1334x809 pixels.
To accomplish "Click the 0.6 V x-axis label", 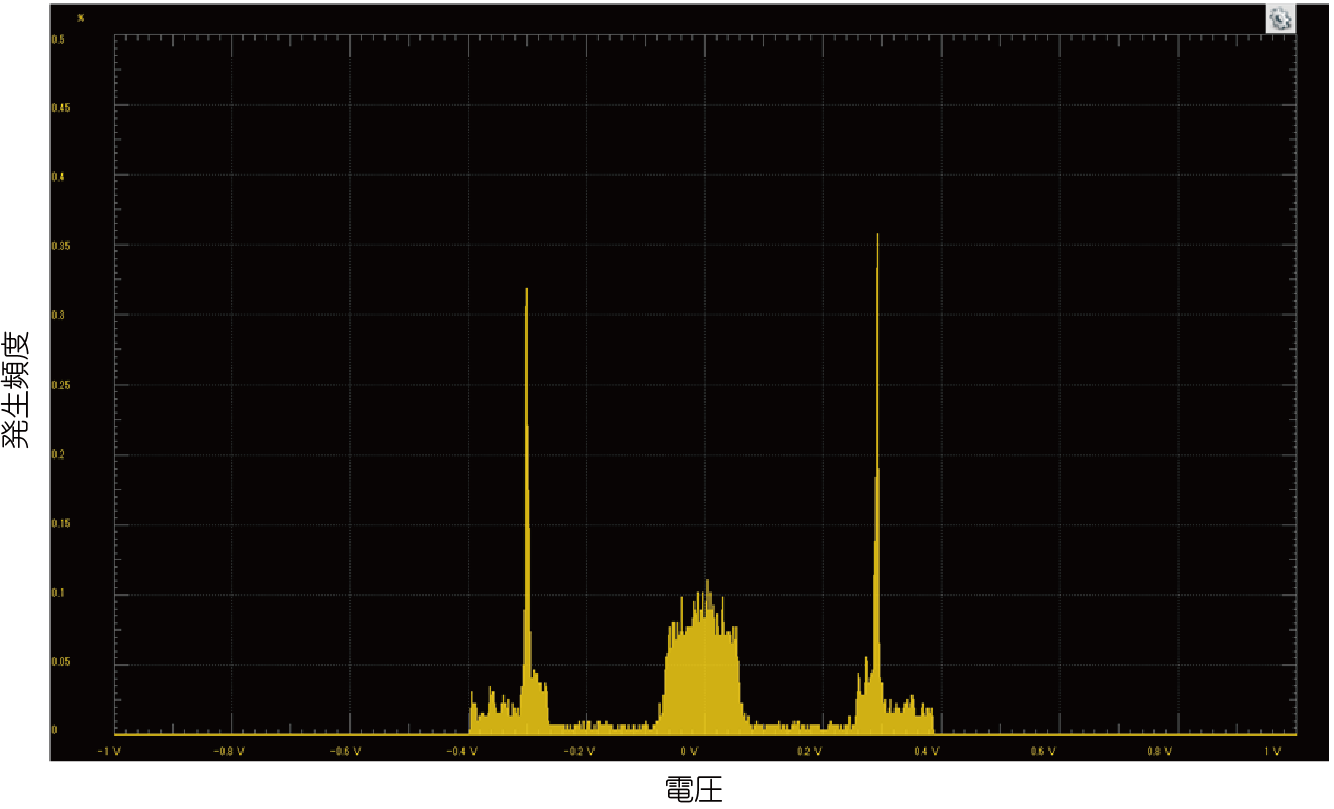I will [1043, 750].
